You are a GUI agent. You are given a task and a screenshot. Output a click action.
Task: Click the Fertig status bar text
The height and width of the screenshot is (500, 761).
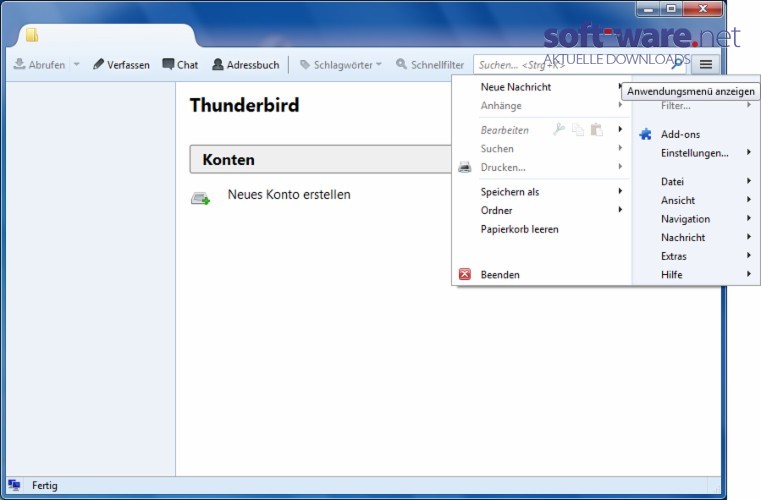tap(45, 485)
